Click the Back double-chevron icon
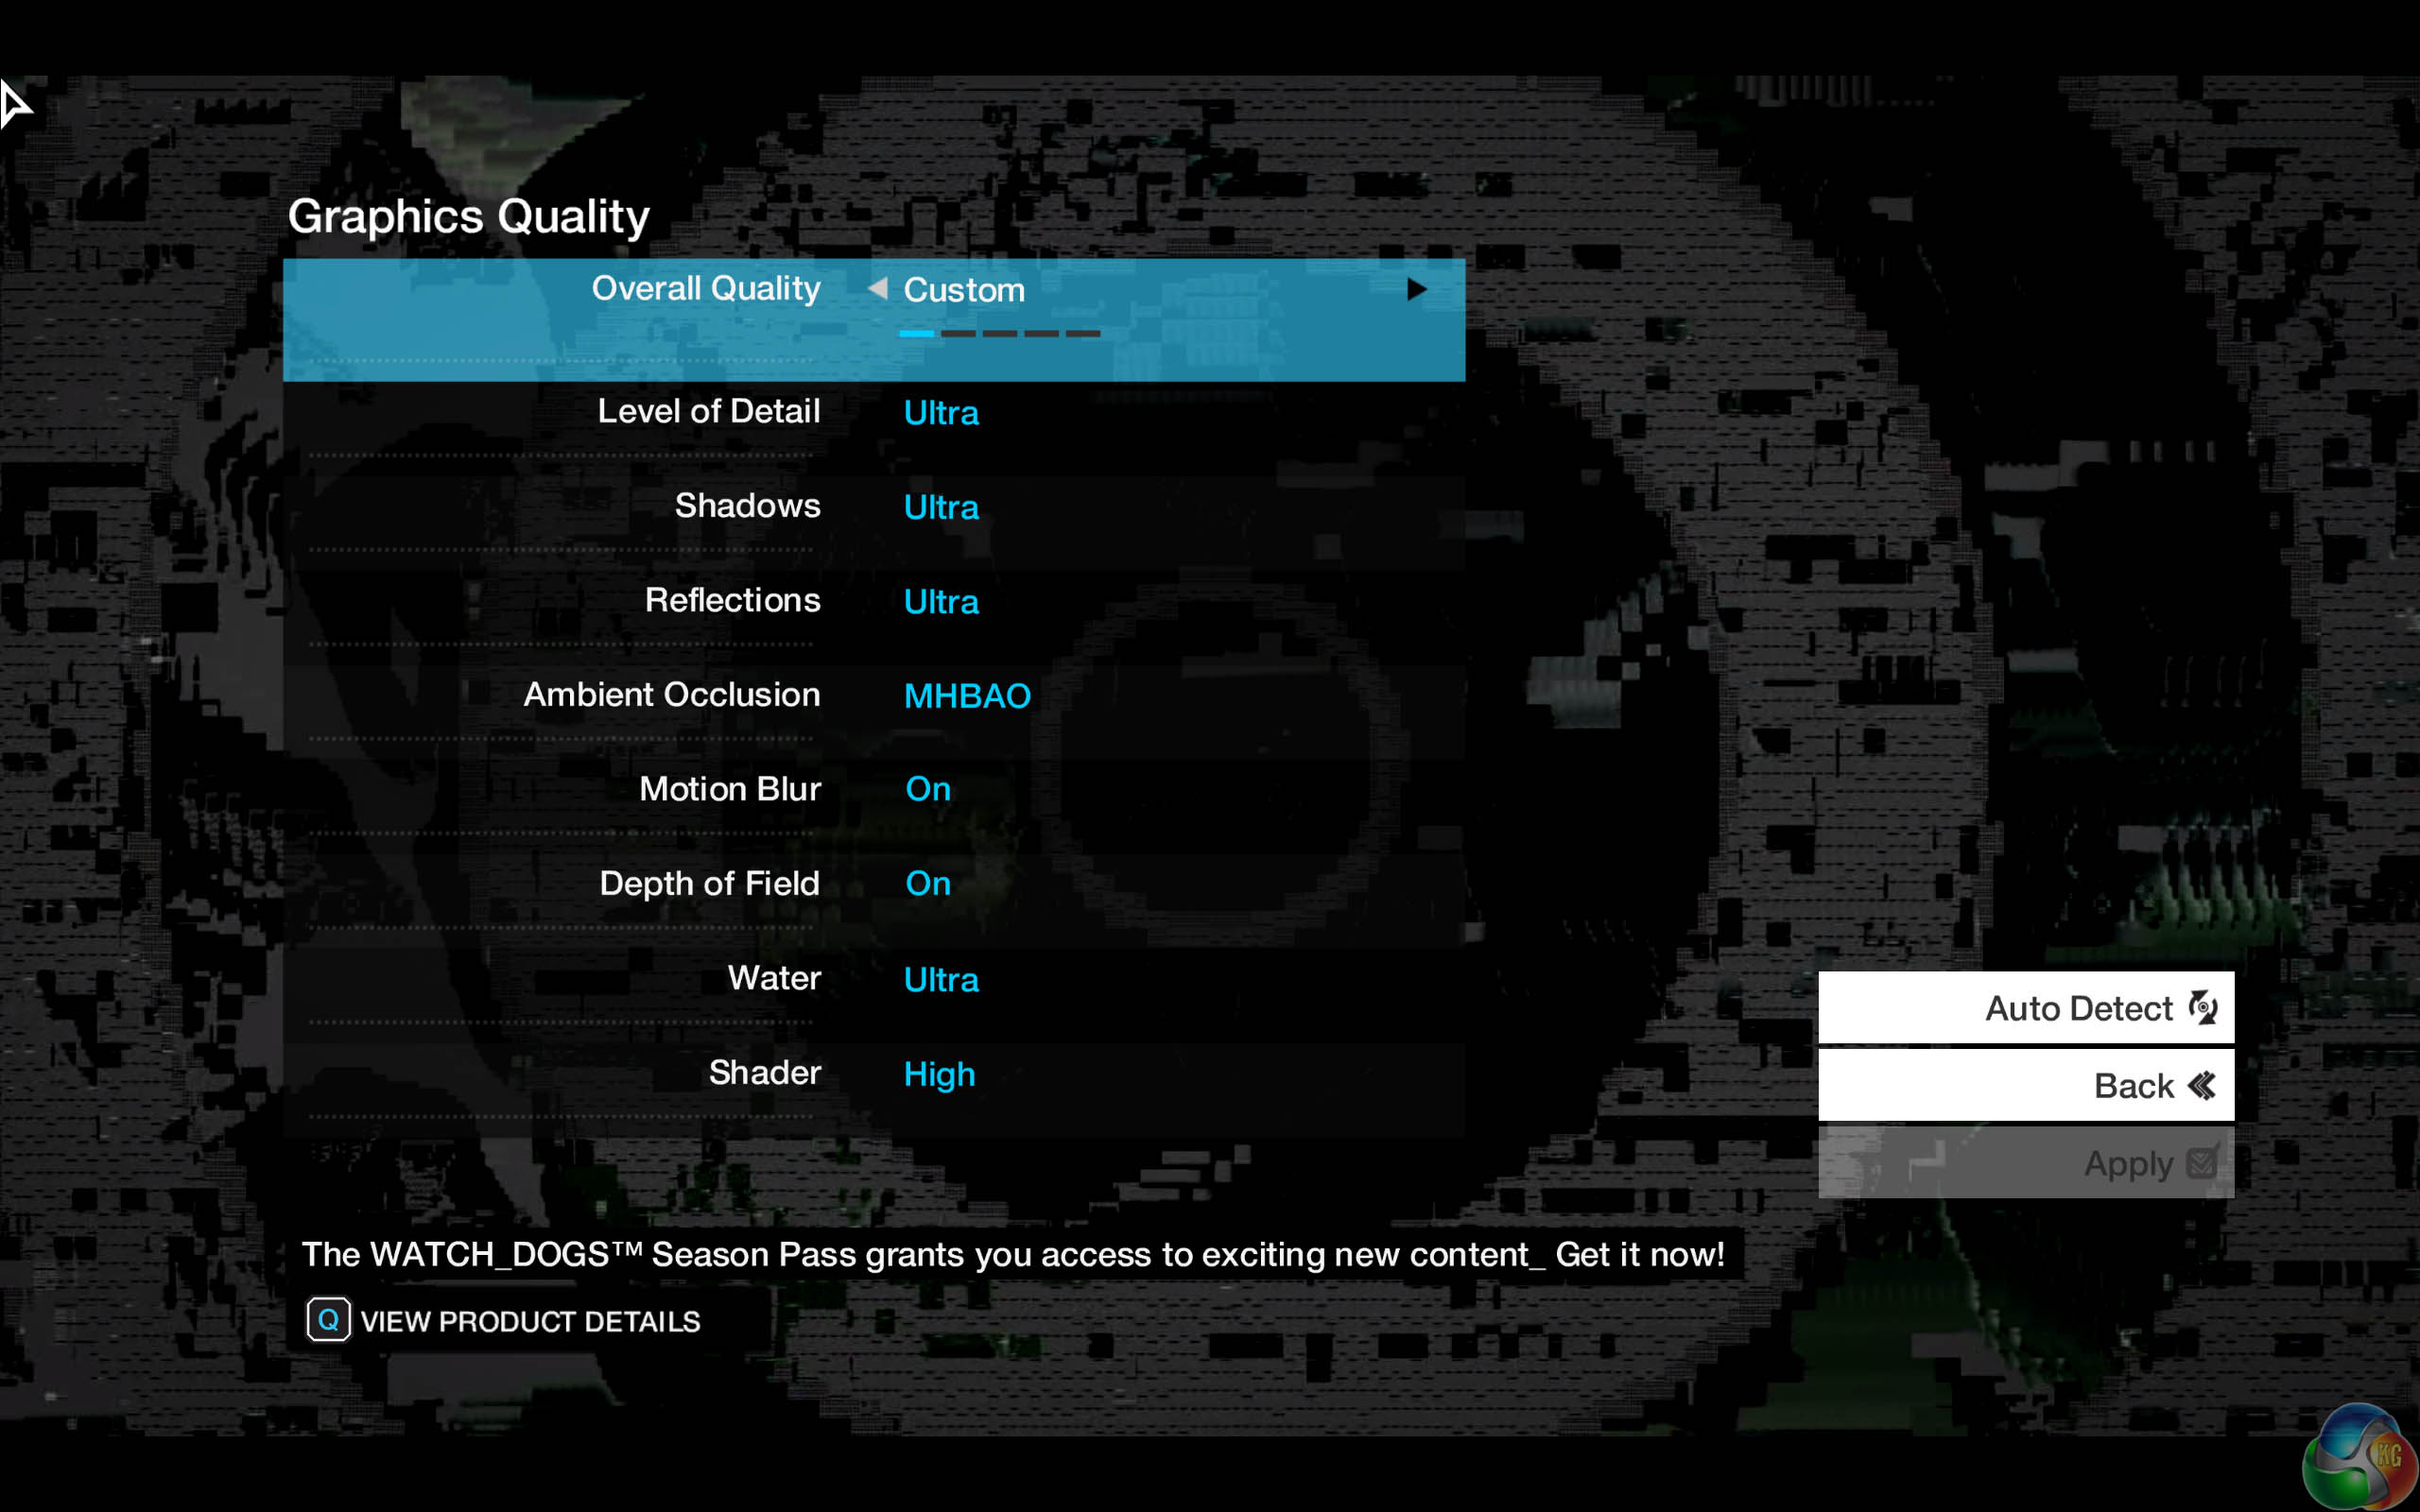The image size is (2420, 1512). tap(2203, 1086)
